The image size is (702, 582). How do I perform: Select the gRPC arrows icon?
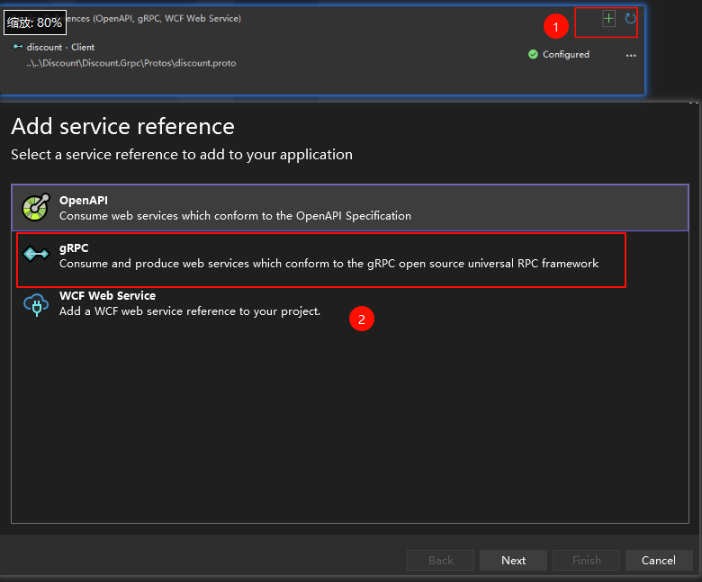point(36,254)
